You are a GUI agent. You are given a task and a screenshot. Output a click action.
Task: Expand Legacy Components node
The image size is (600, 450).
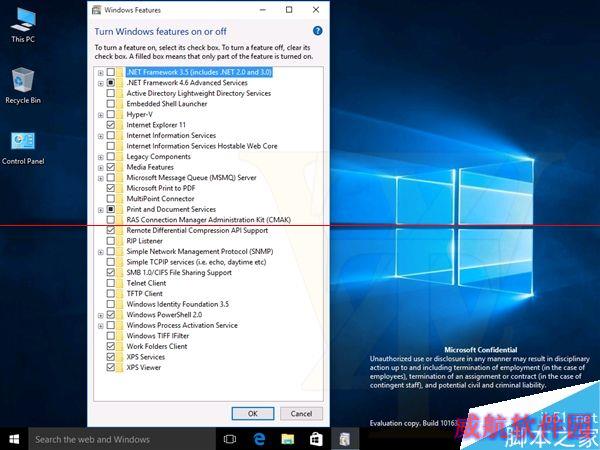pos(100,157)
